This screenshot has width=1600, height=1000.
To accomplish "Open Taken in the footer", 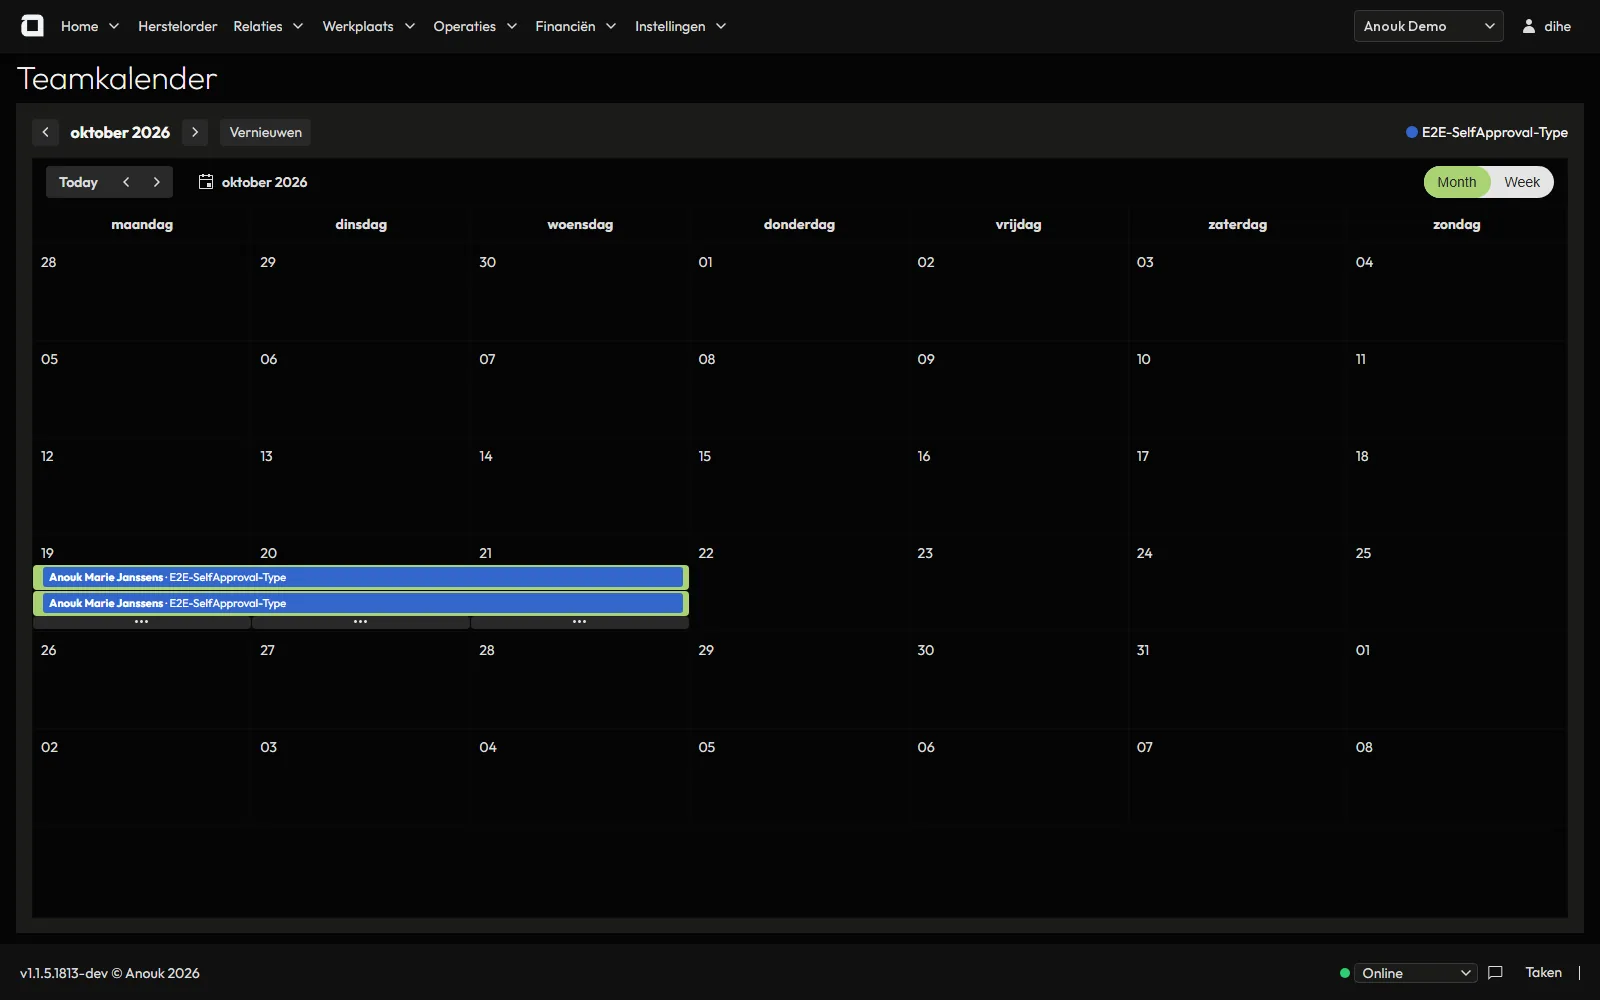I will pos(1544,973).
